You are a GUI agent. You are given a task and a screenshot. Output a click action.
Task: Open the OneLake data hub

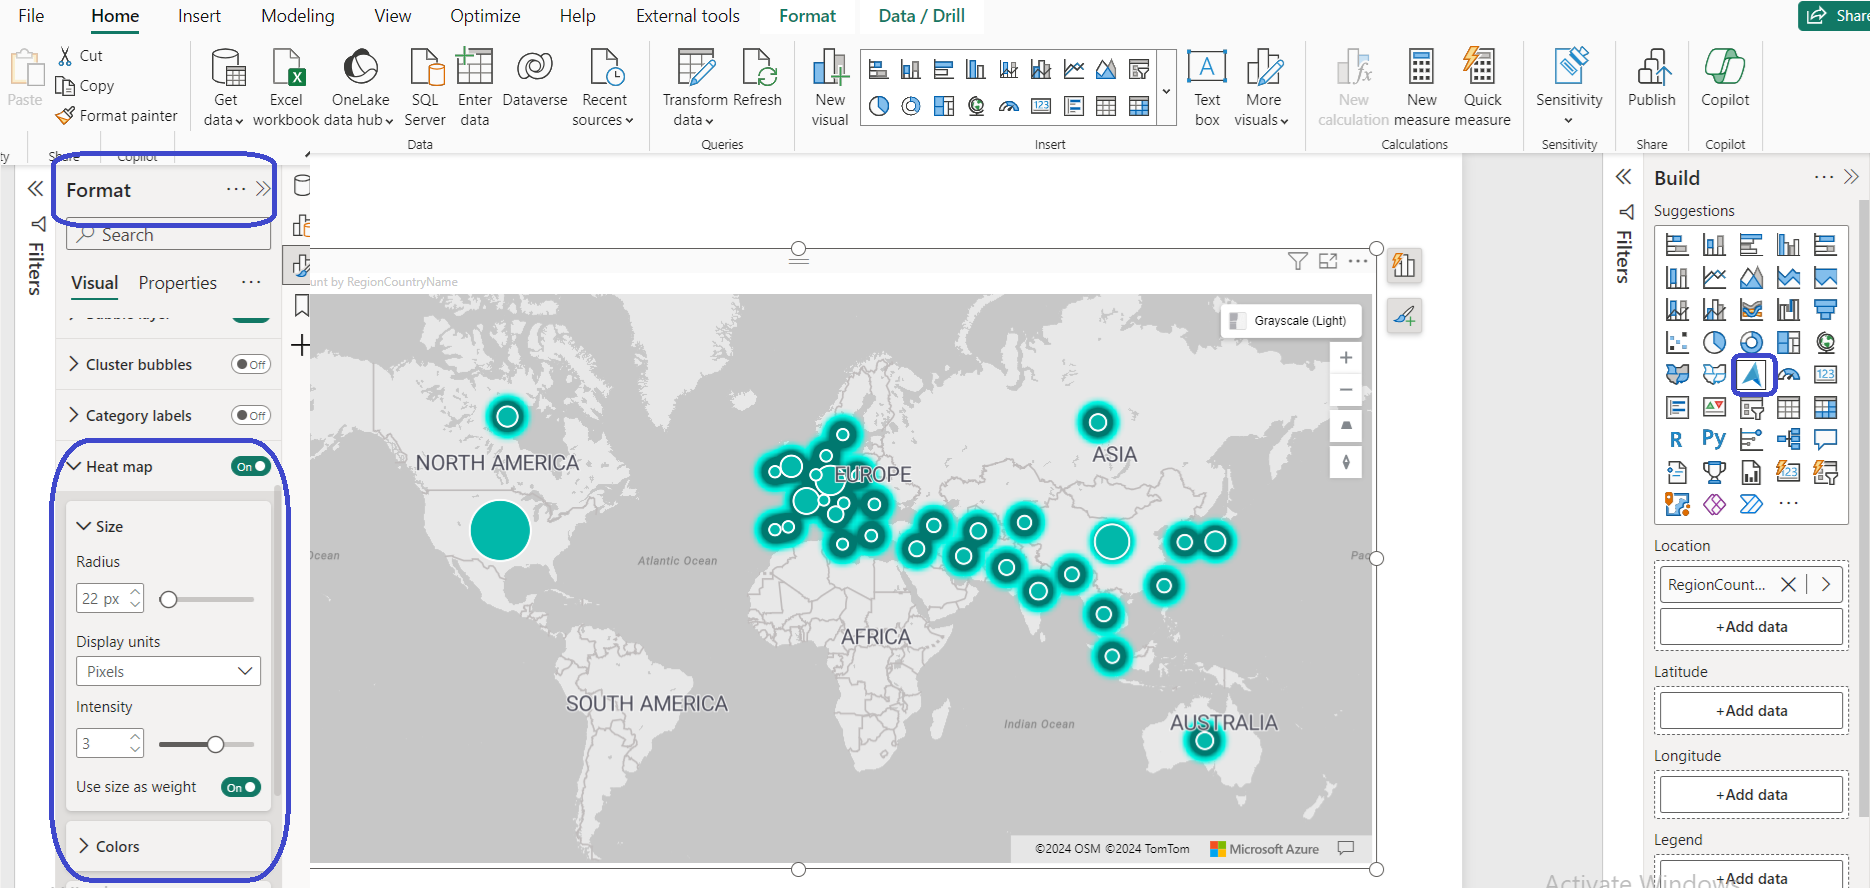click(x=360, y=88)
